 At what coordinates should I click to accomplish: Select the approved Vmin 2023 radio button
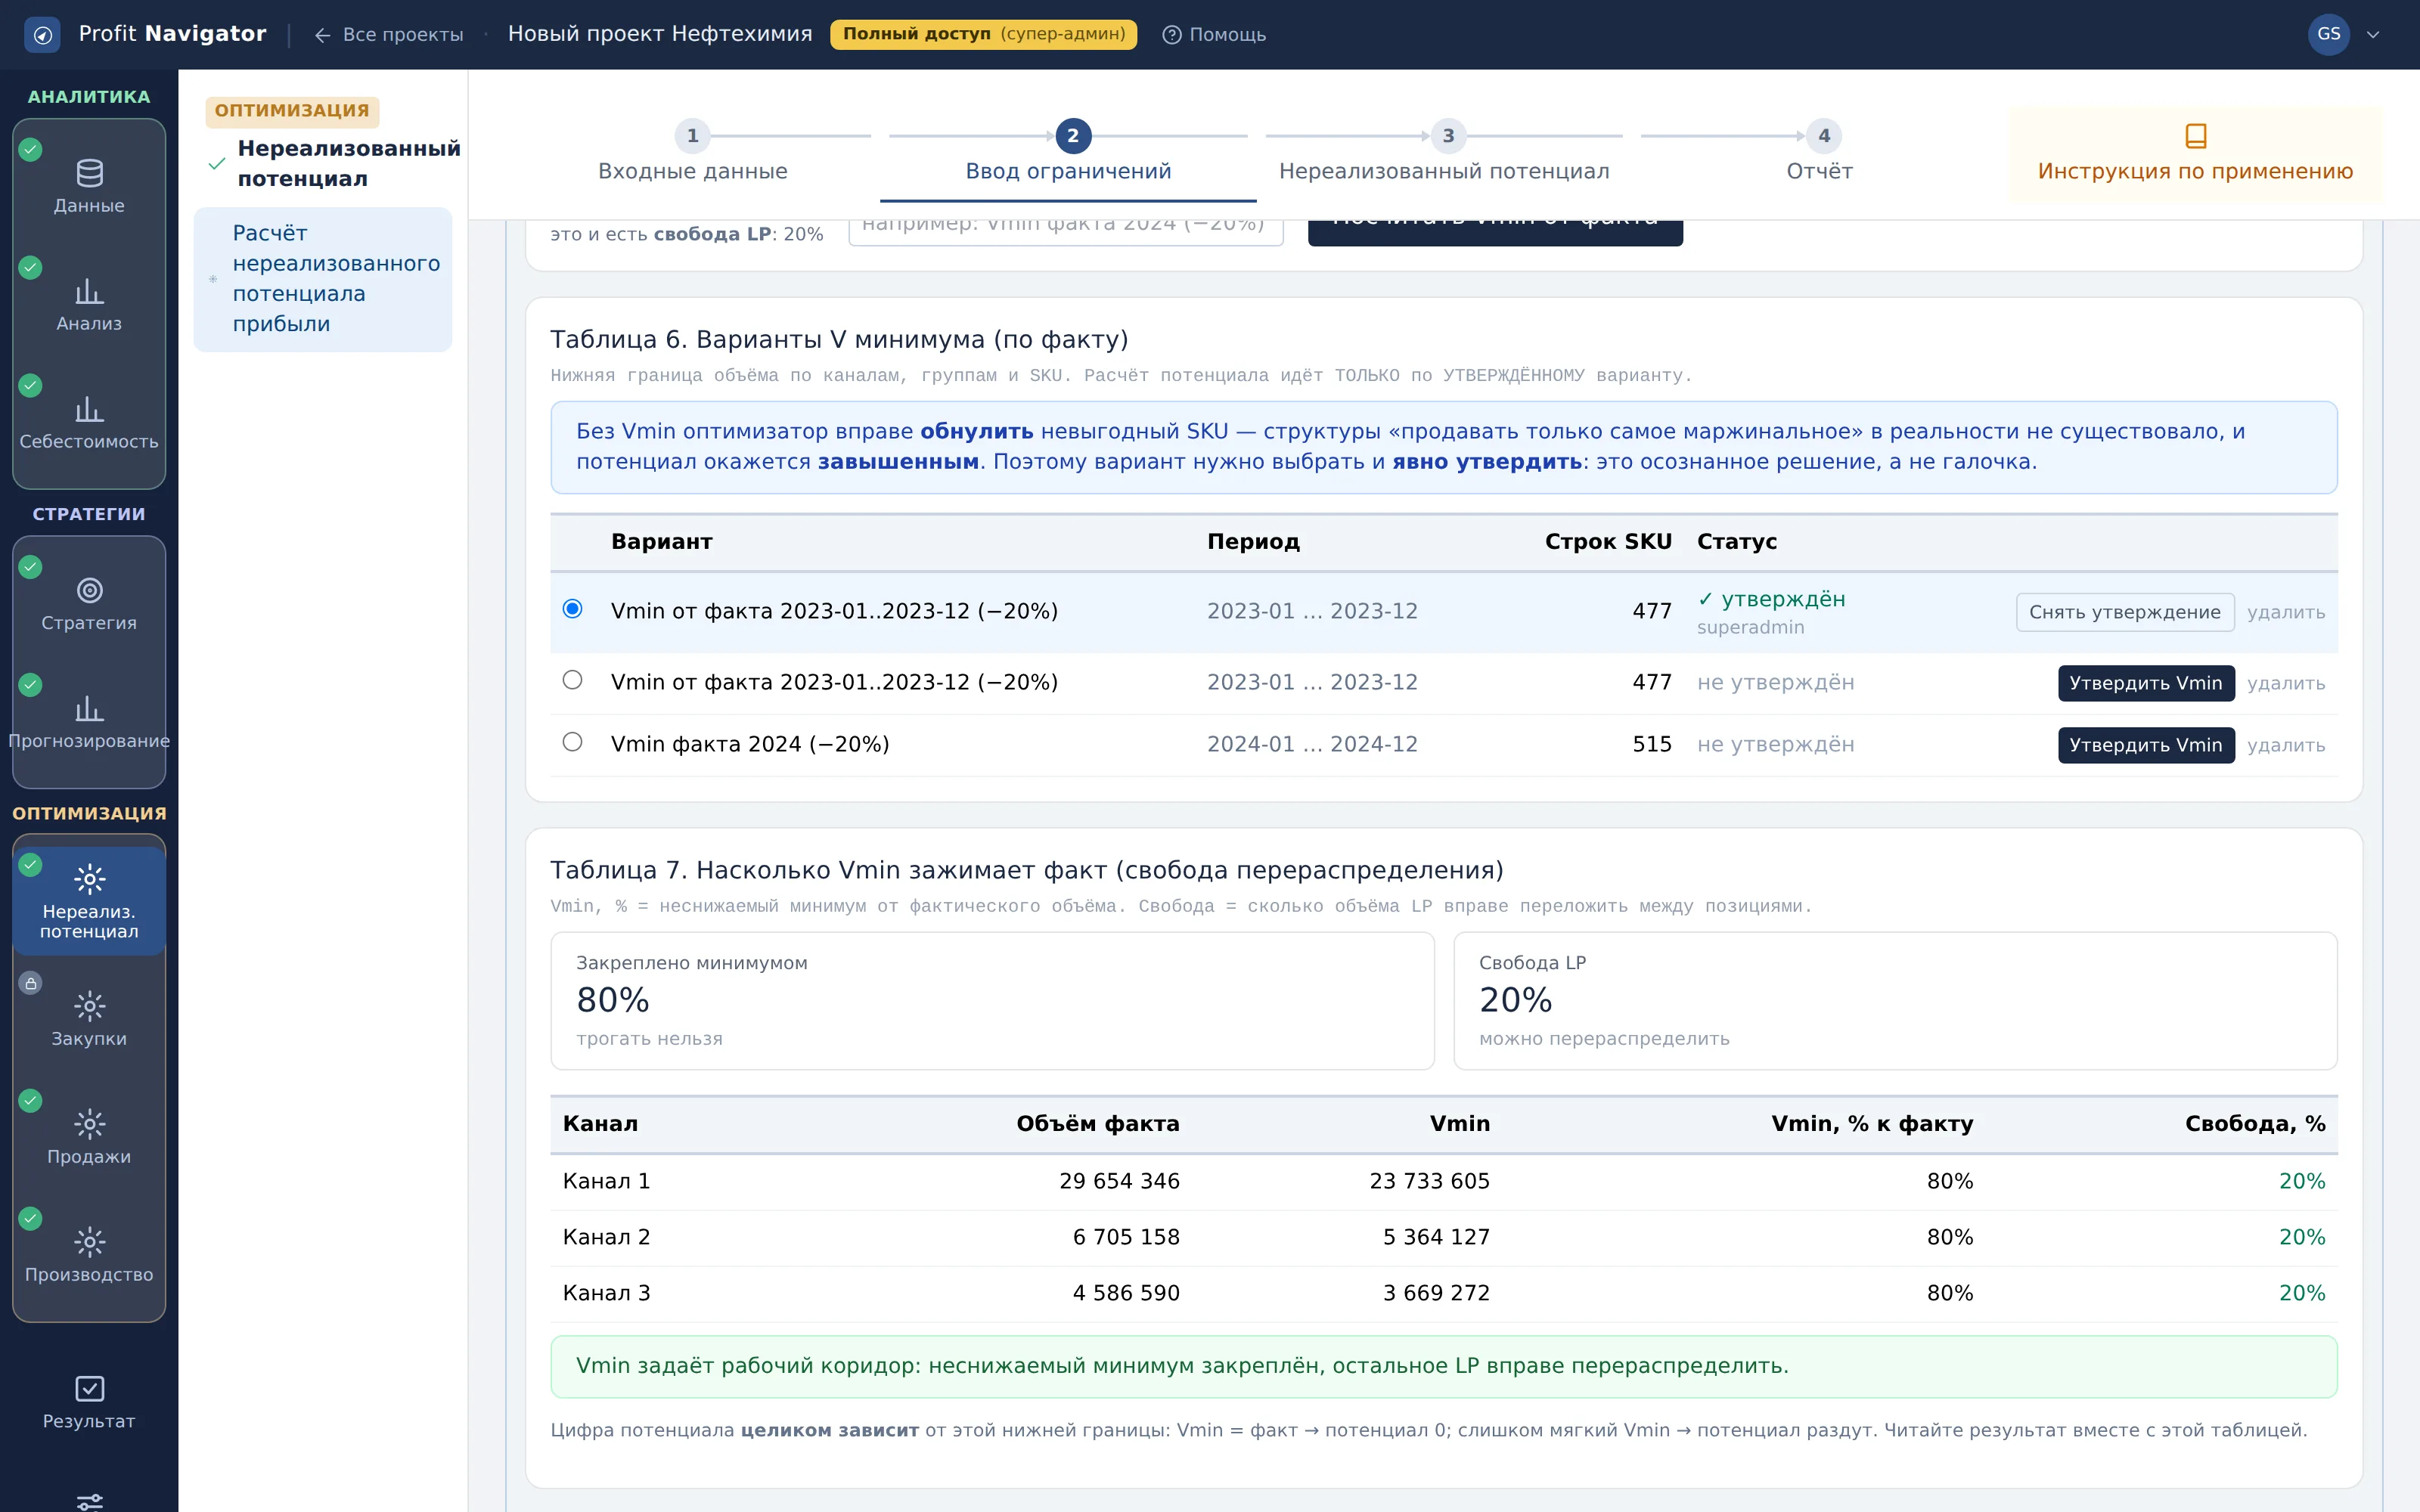572,609
